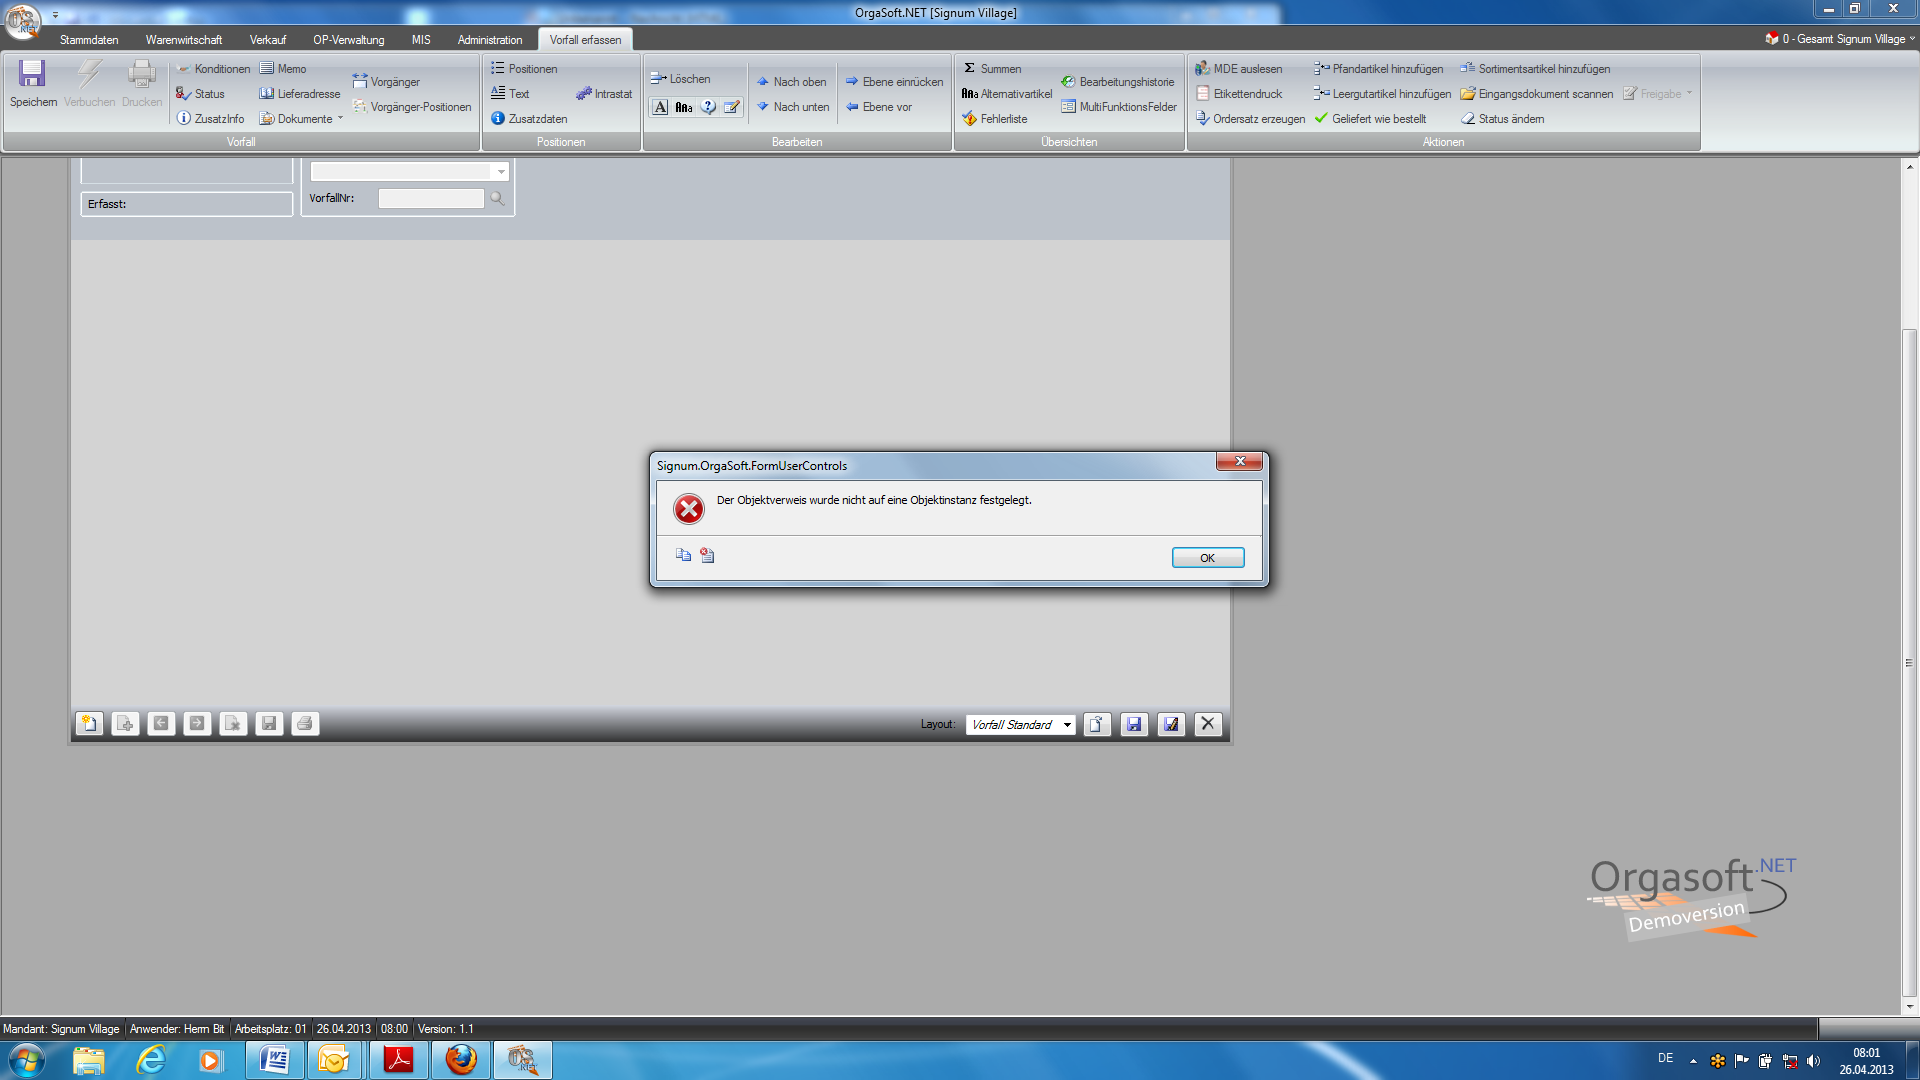
Task: Click Geliefert wie bestellt checkmark
Action: pos(1321,119)
